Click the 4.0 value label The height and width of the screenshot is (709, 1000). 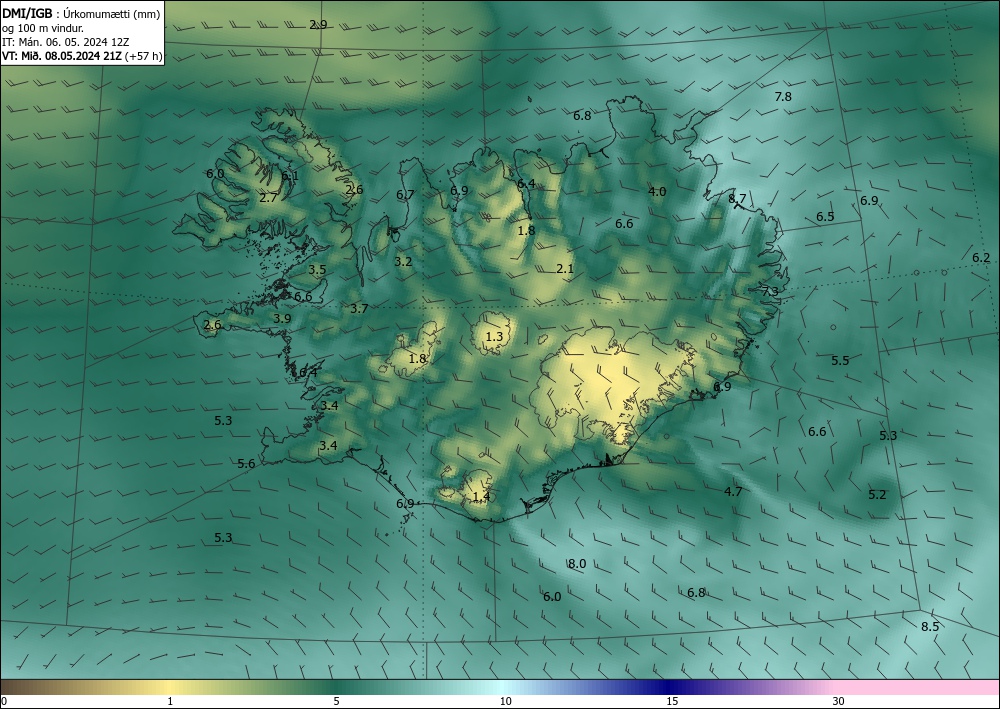658,192
